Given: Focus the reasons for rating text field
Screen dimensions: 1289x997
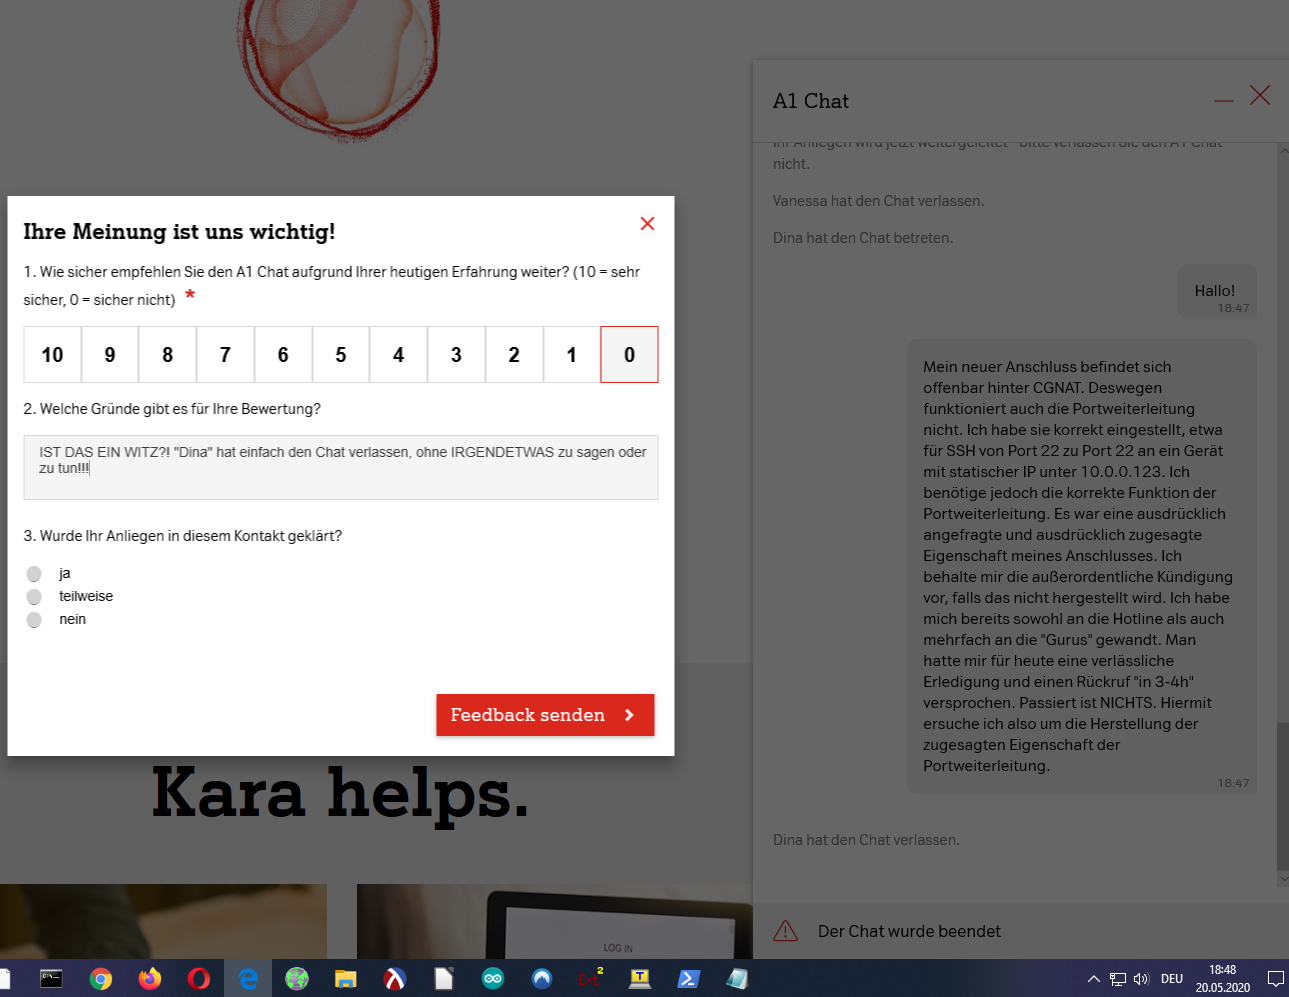Looking at the screenshot, I should pos(341,467).
